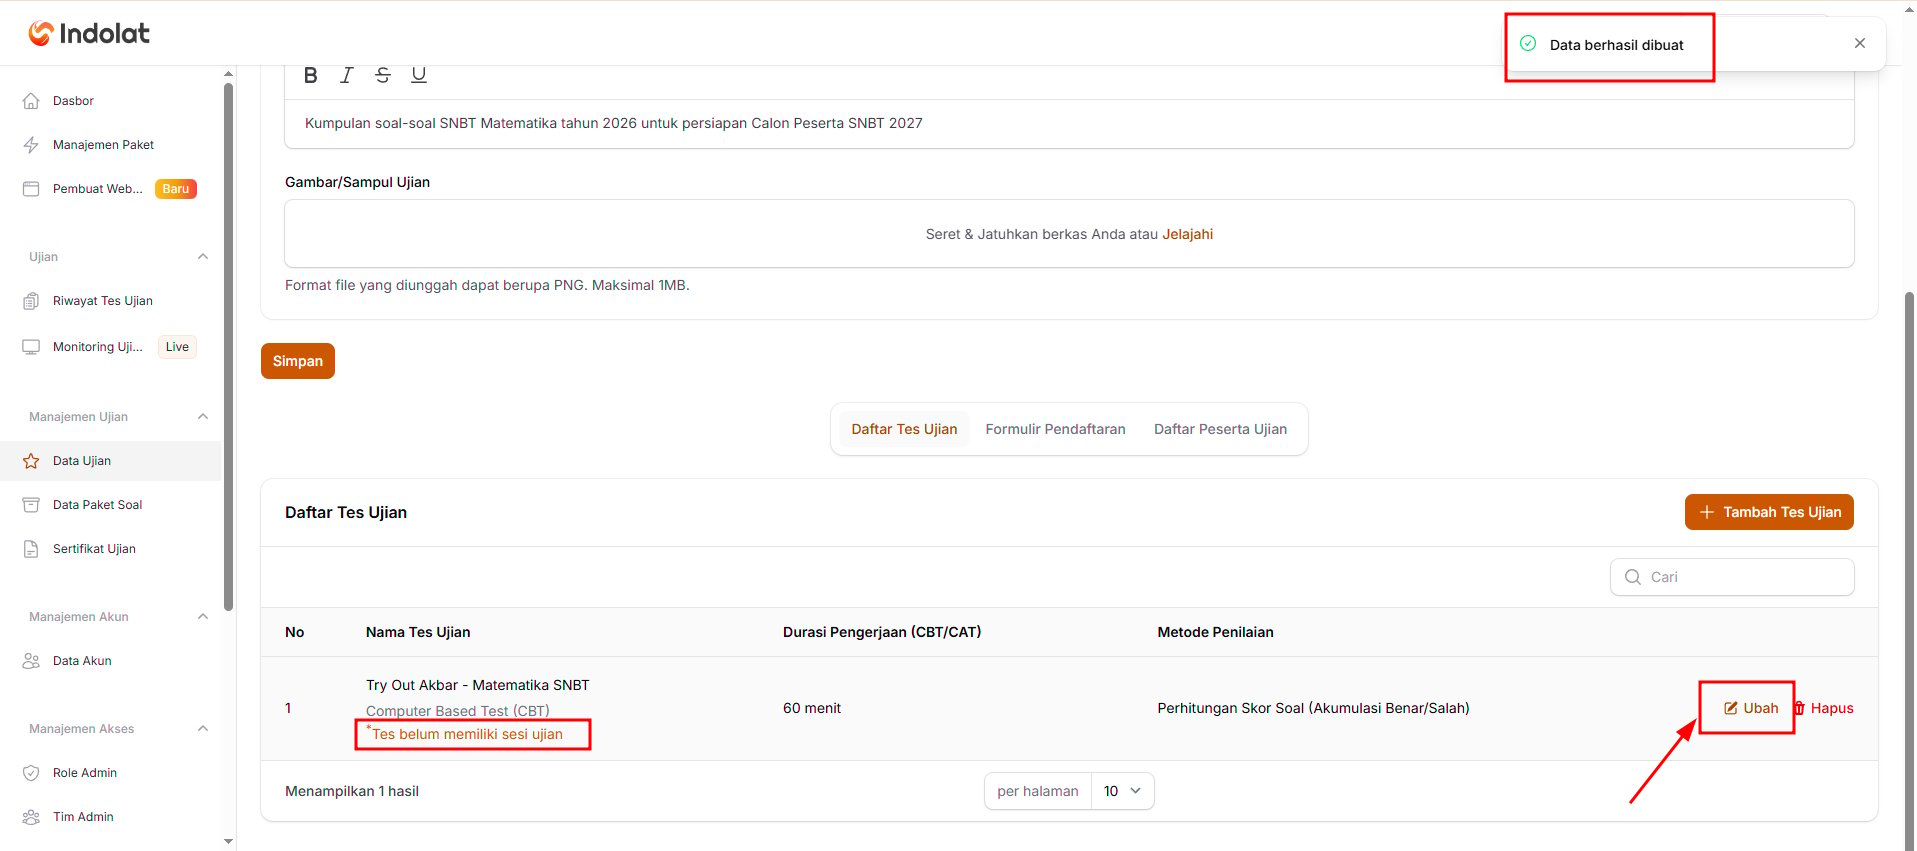The height and width of the screenshot is (851, 1917).
Task: Open Monitoring Ujian page
Action: 98,347
